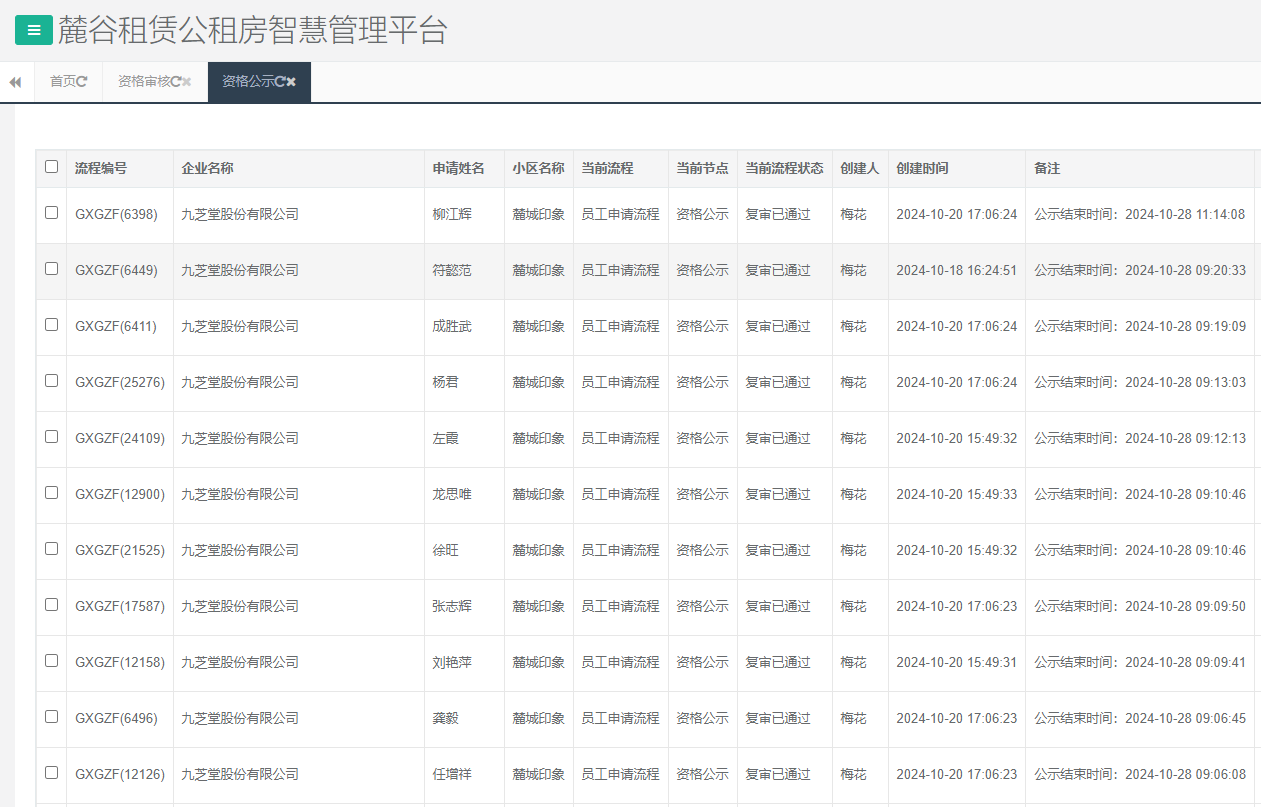Check the select-all checkbox in table header
1261x807 pixels.
51,167
